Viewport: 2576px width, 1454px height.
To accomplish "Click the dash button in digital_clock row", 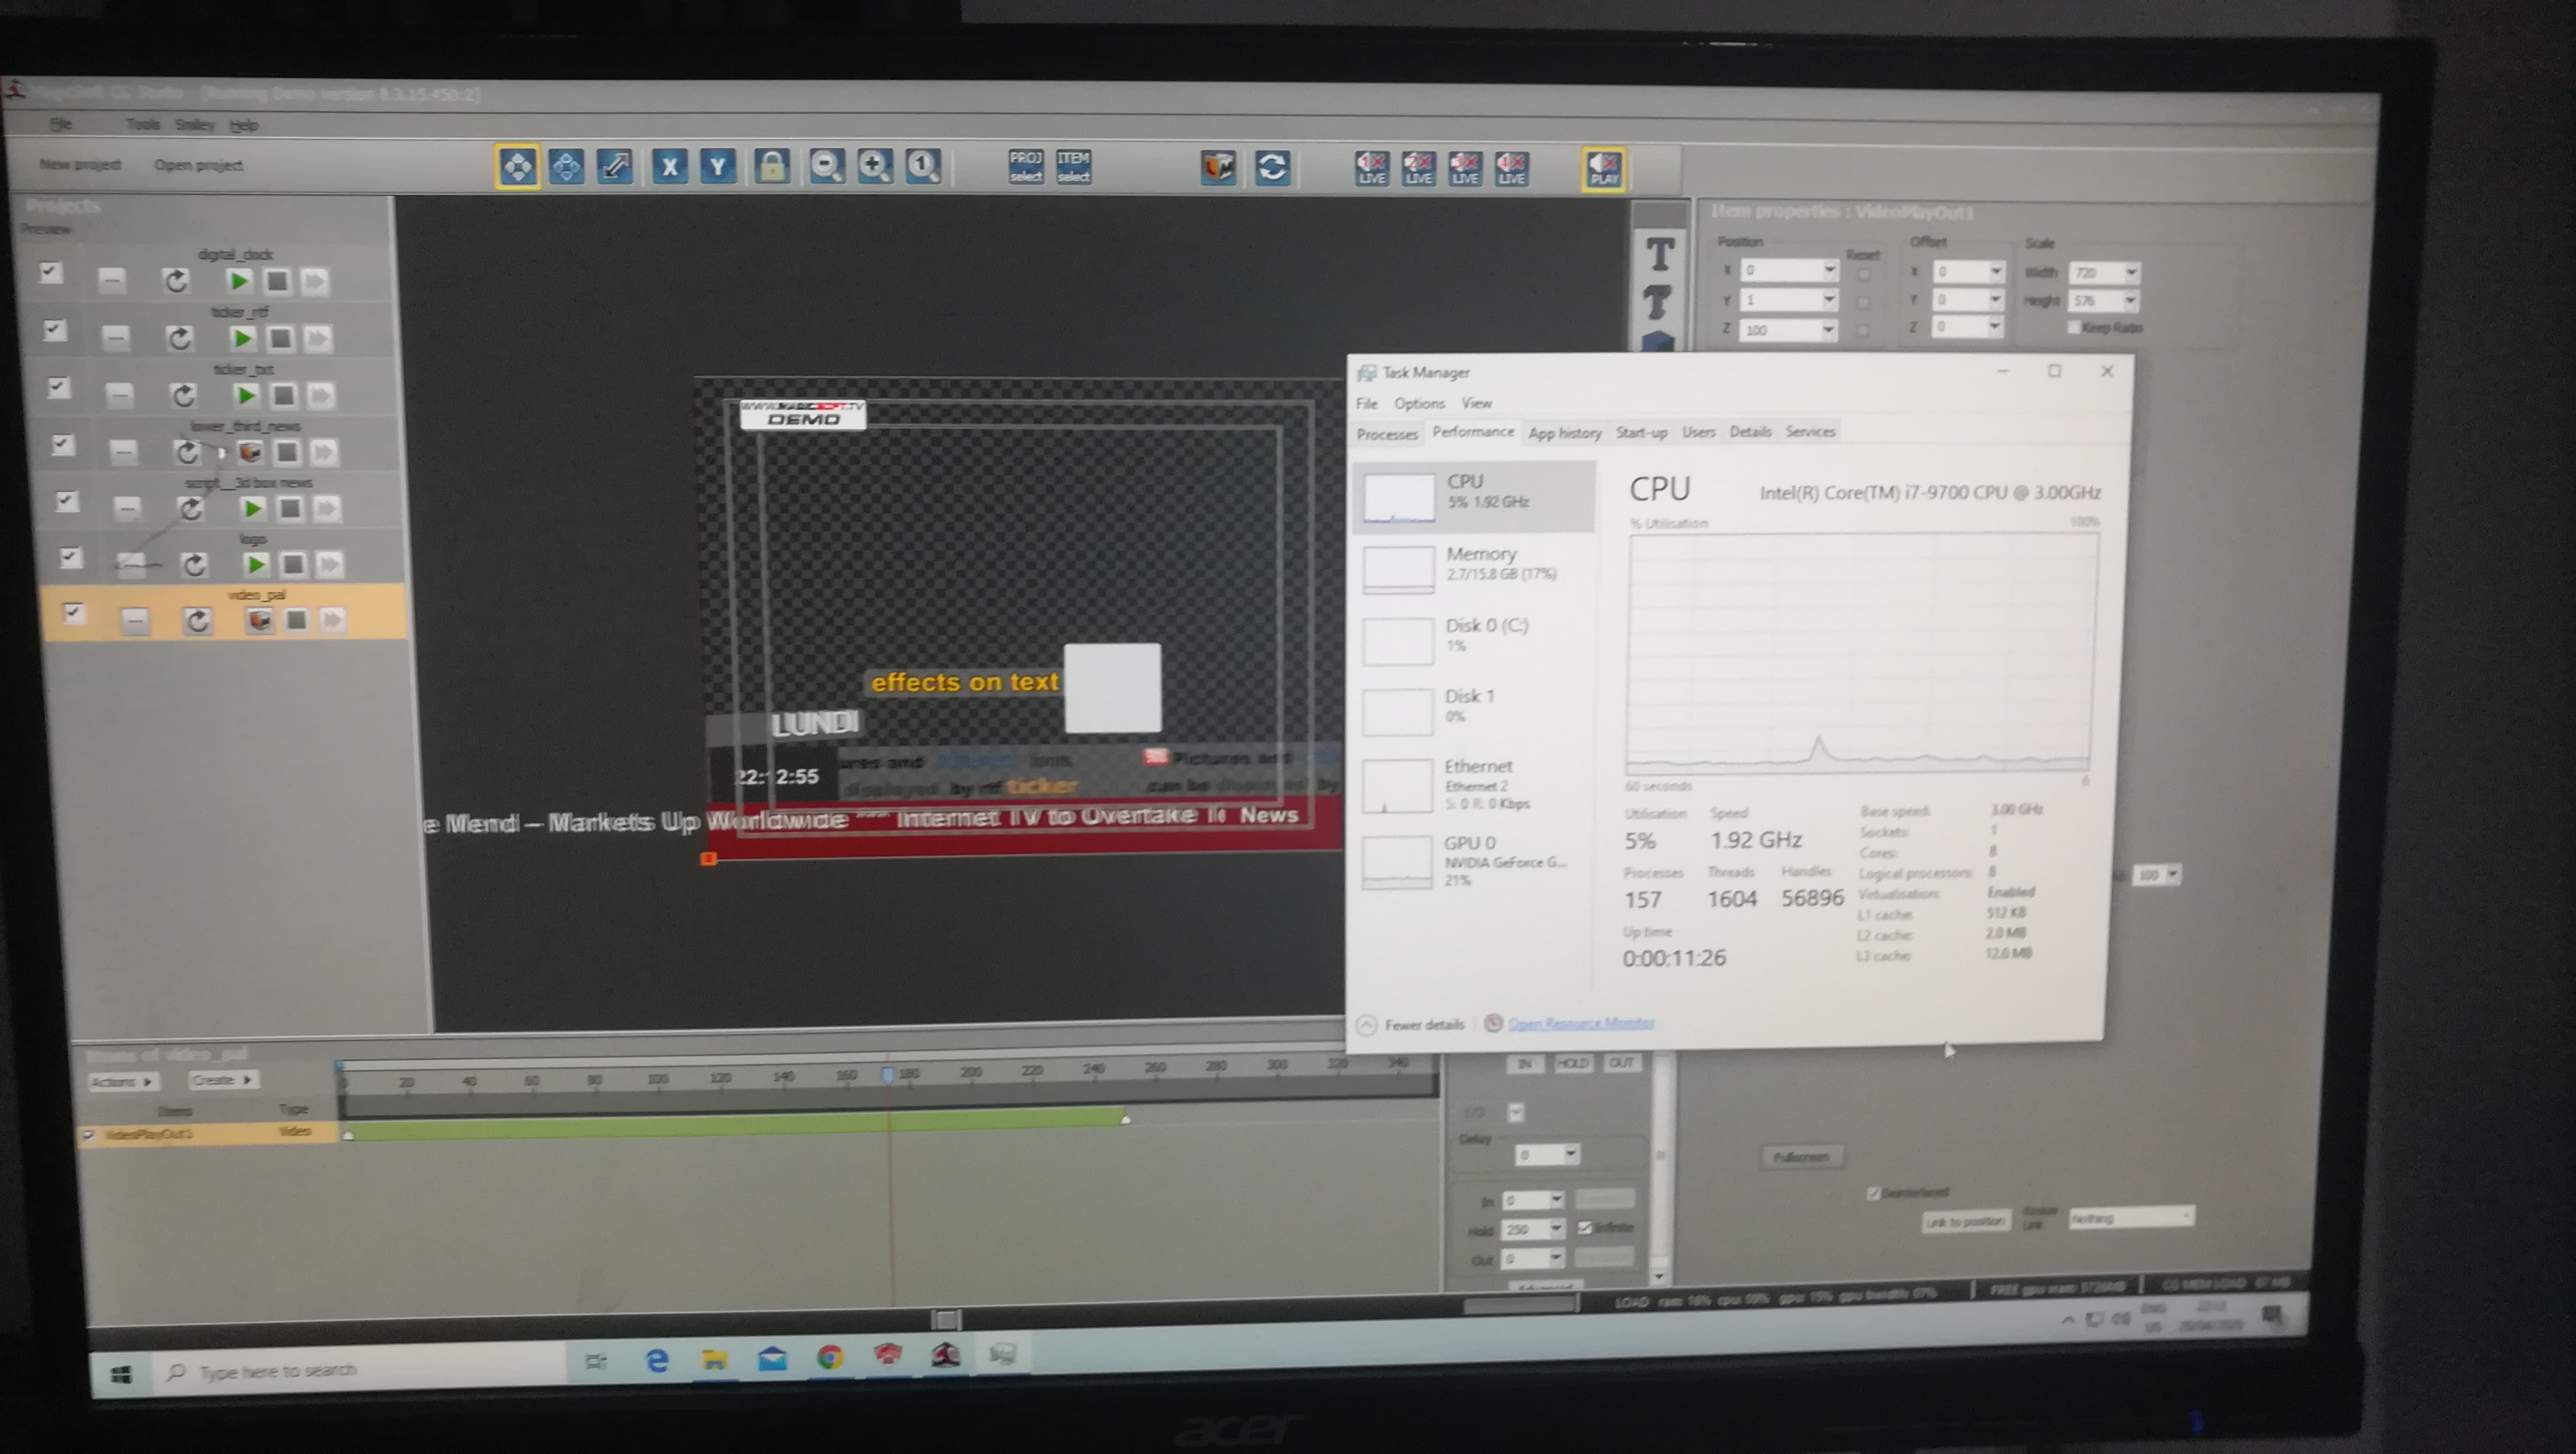I will [x=112, y=280].
